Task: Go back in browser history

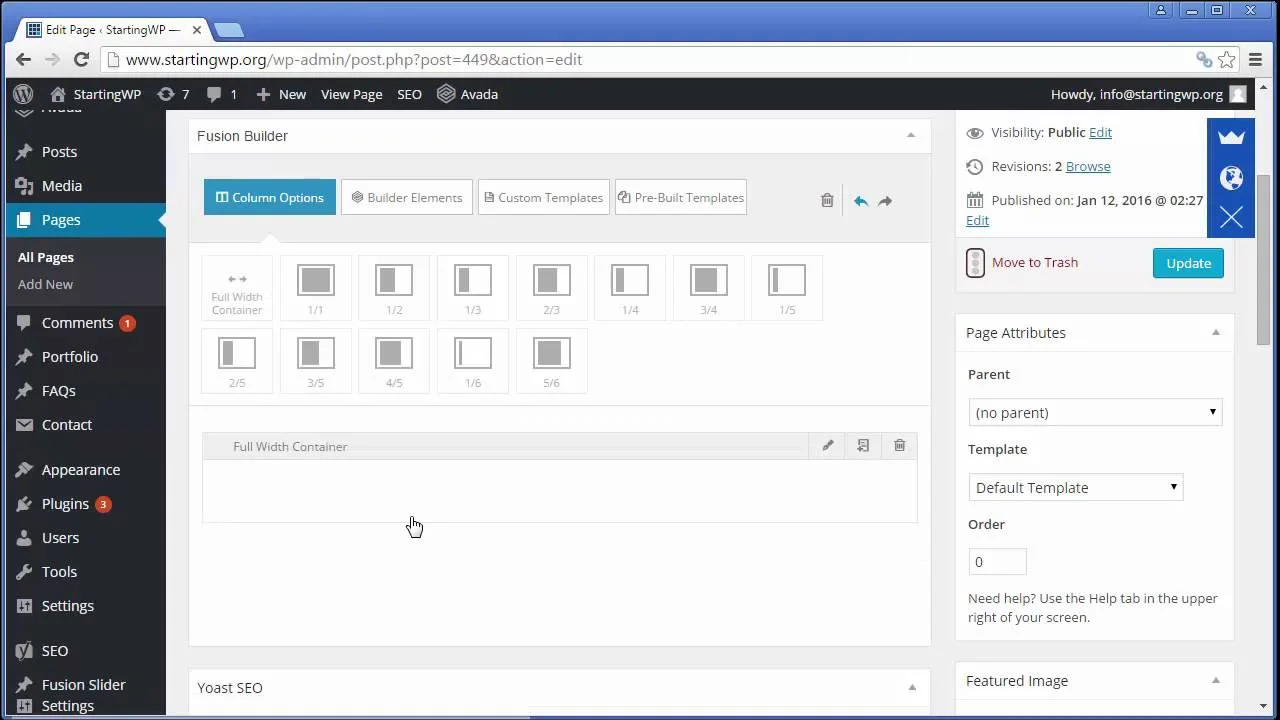Action: 23,59
